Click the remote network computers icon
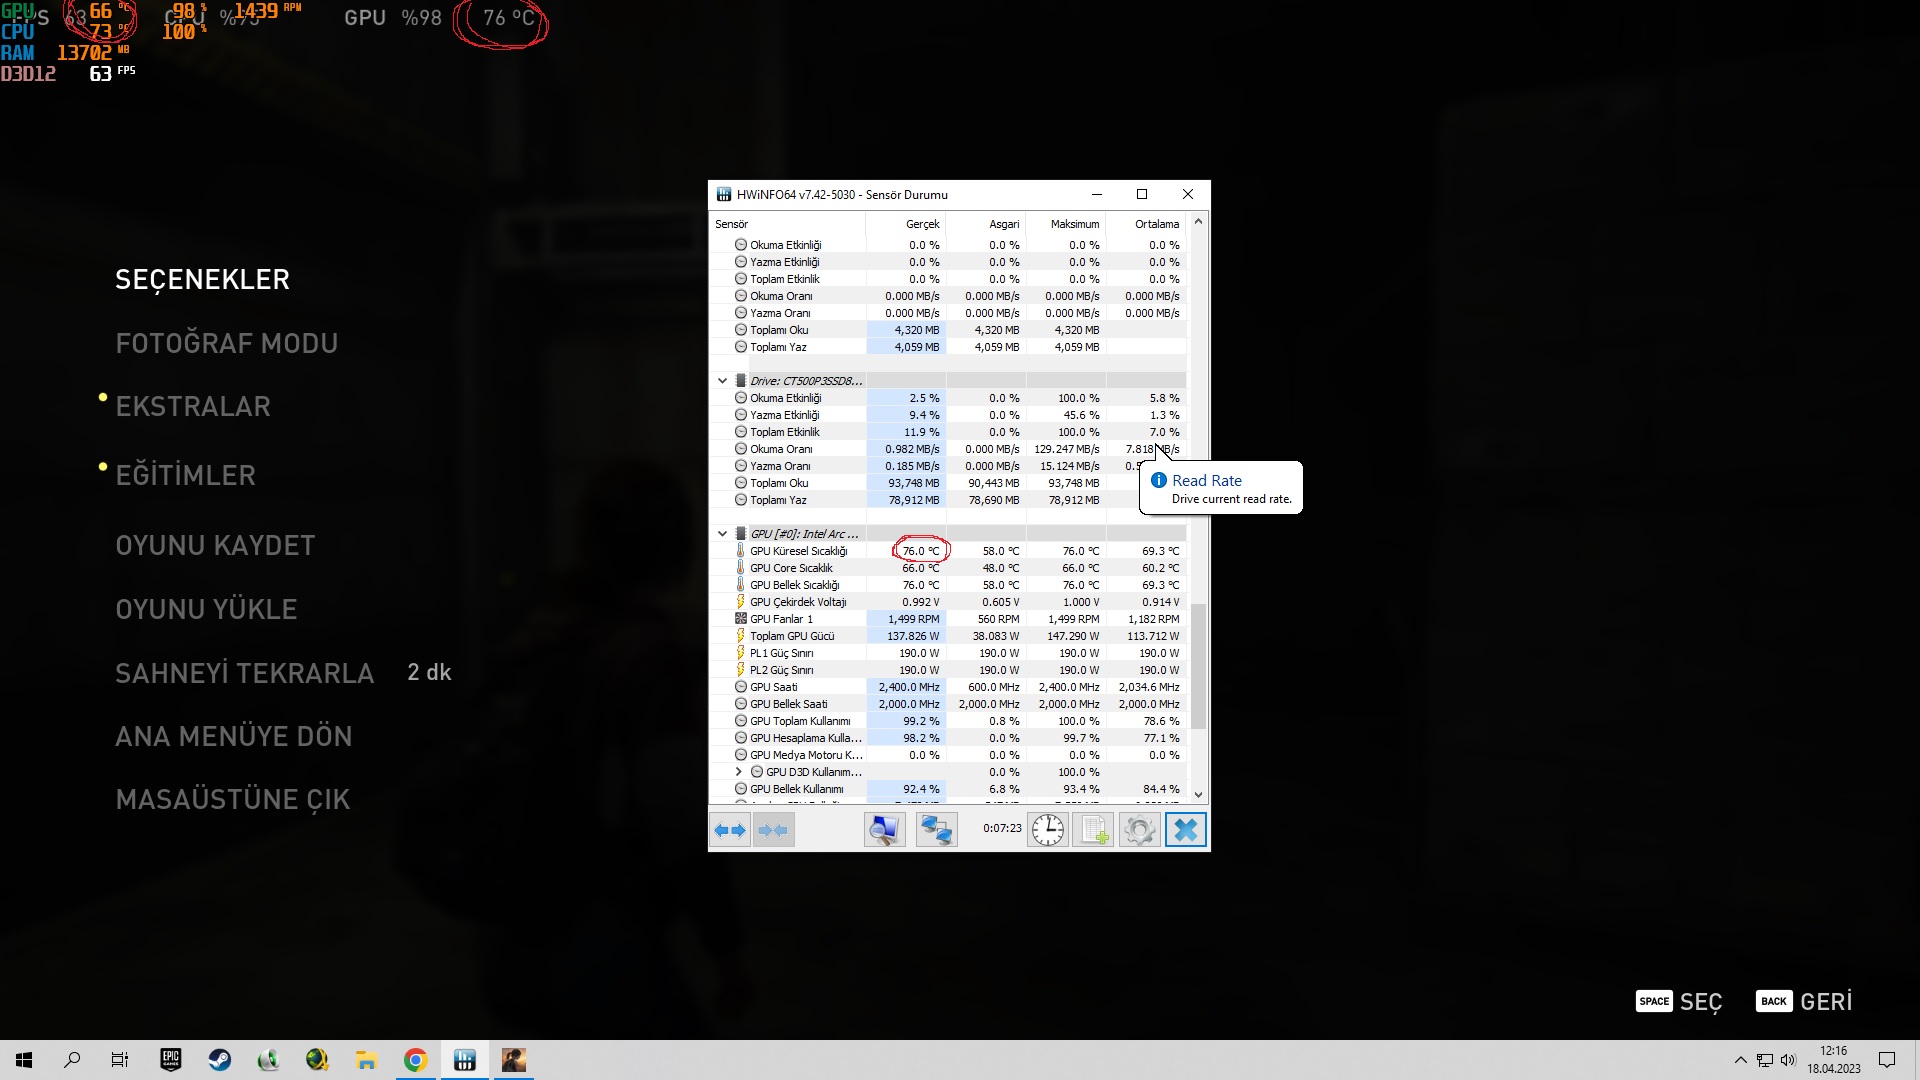 937,830
